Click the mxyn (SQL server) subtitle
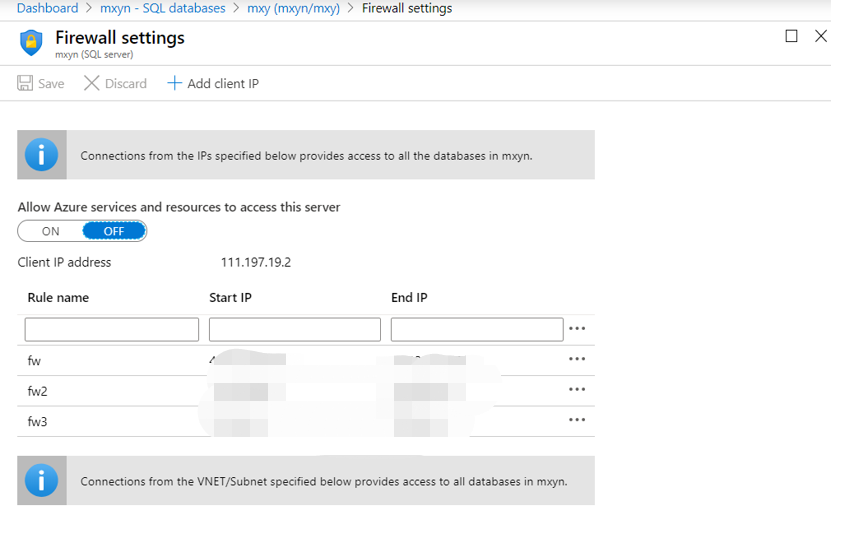The width and height of the screenshot is (866, 544). tap(94, 55)
